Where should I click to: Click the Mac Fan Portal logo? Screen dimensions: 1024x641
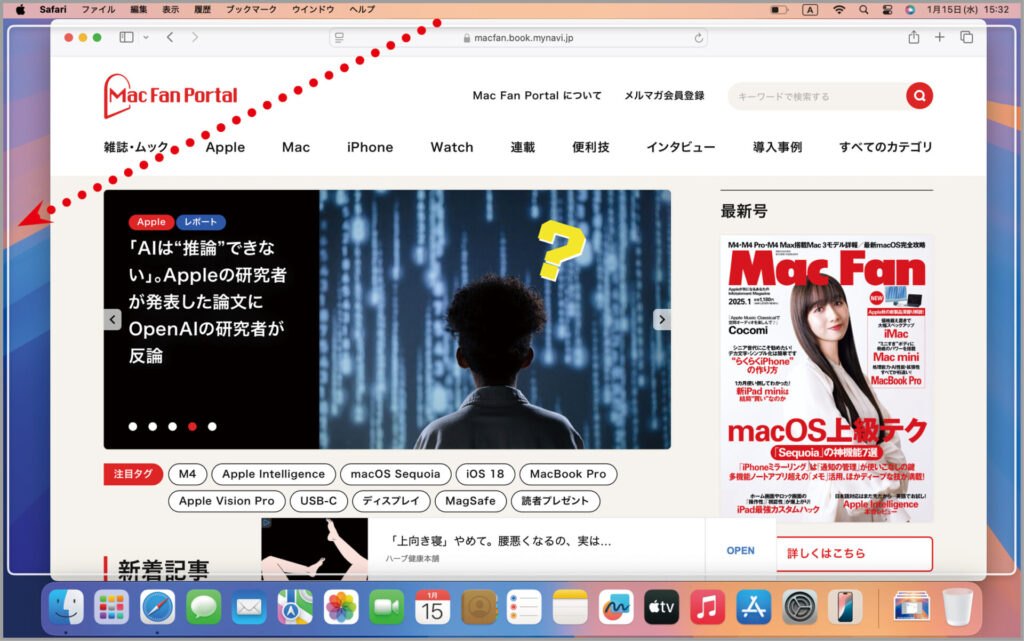[170, 95]
